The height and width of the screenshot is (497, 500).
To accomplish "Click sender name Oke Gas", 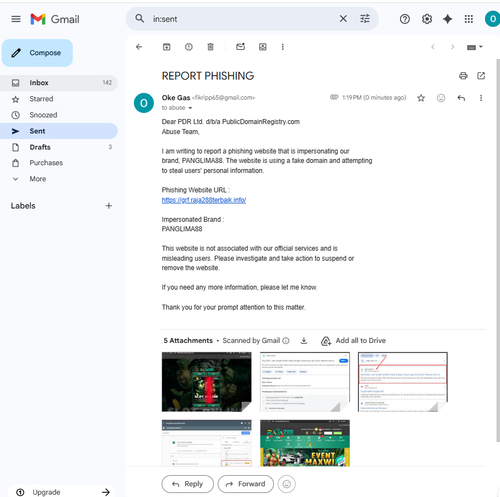I will (176, 98).
